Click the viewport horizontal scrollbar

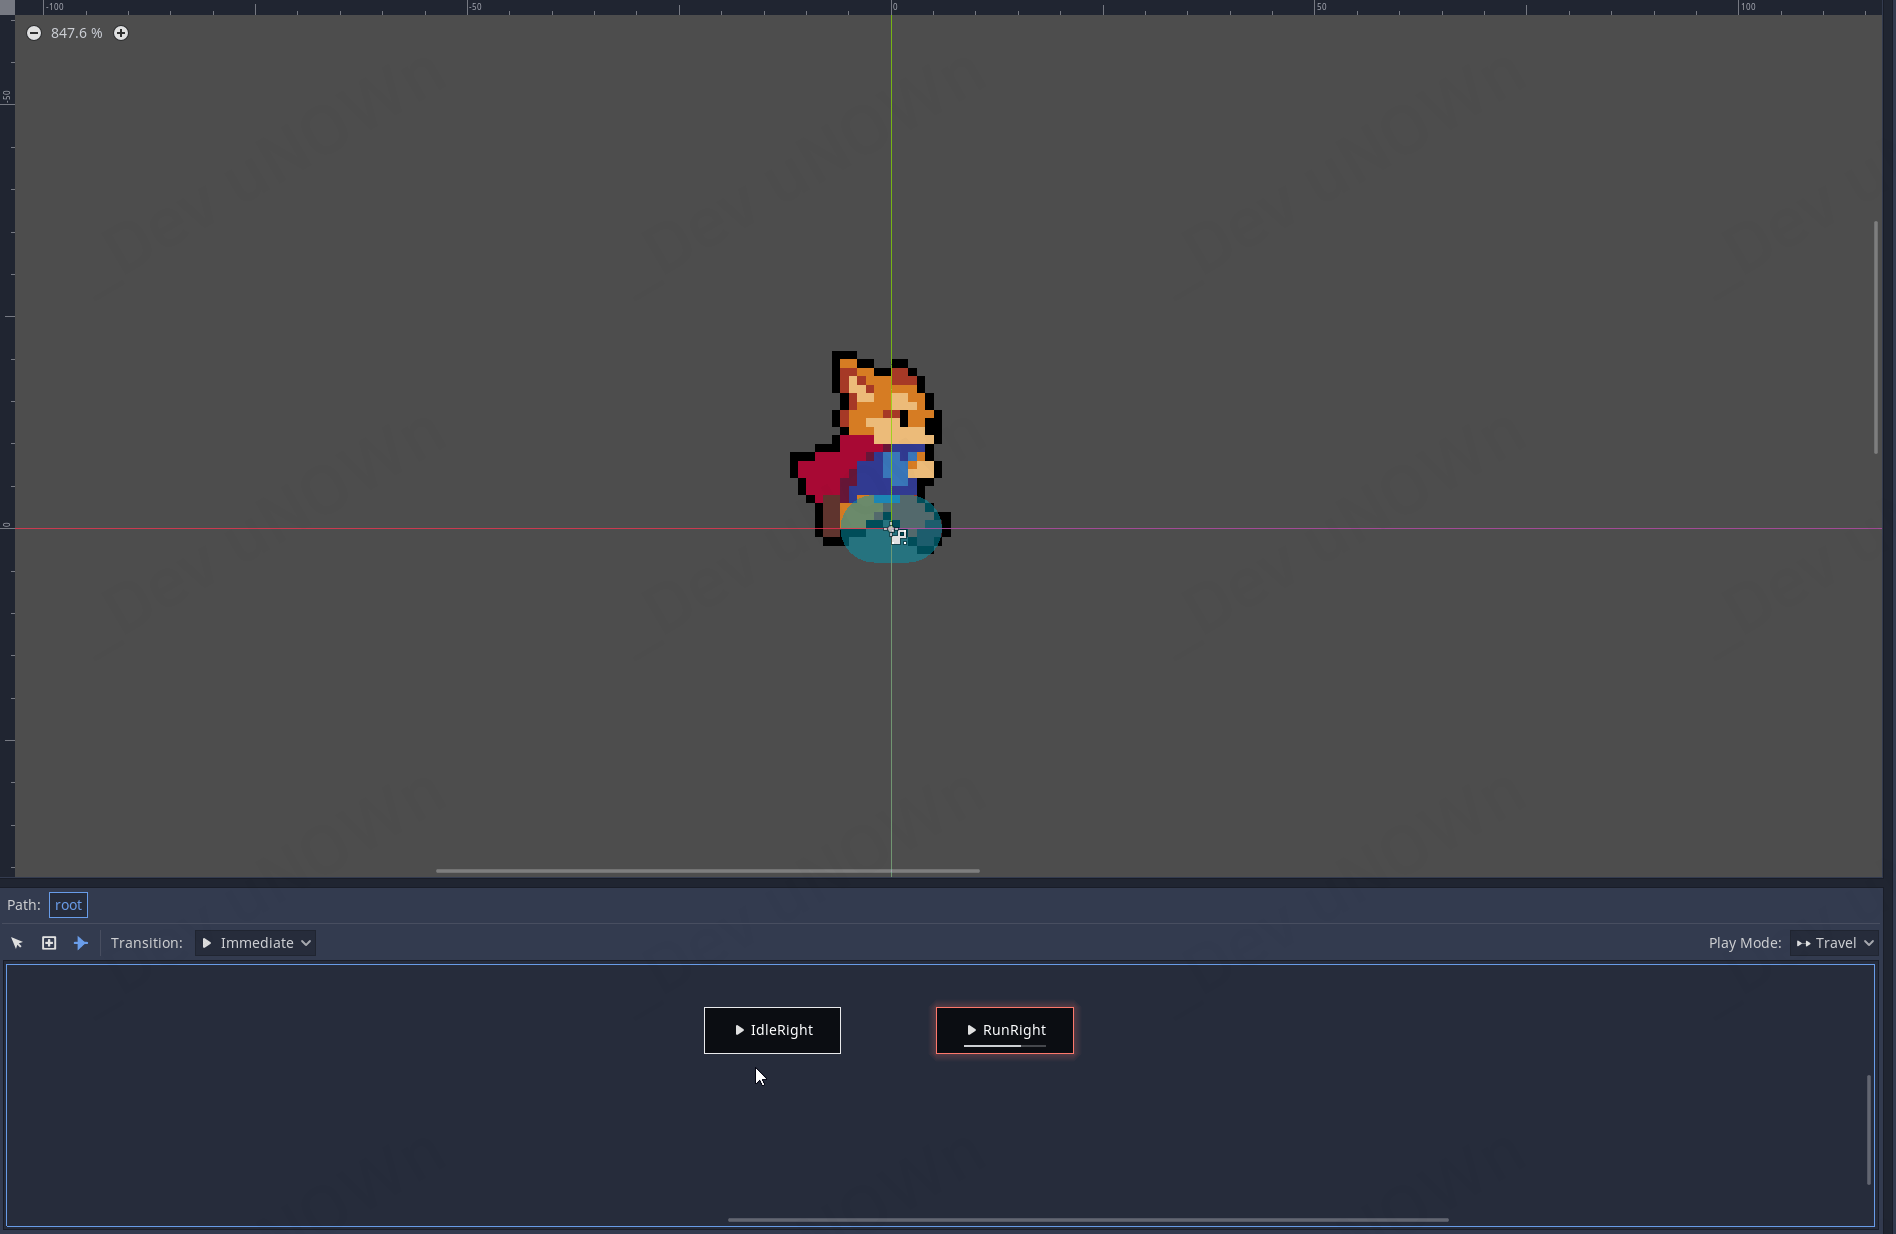coord(708,871)
